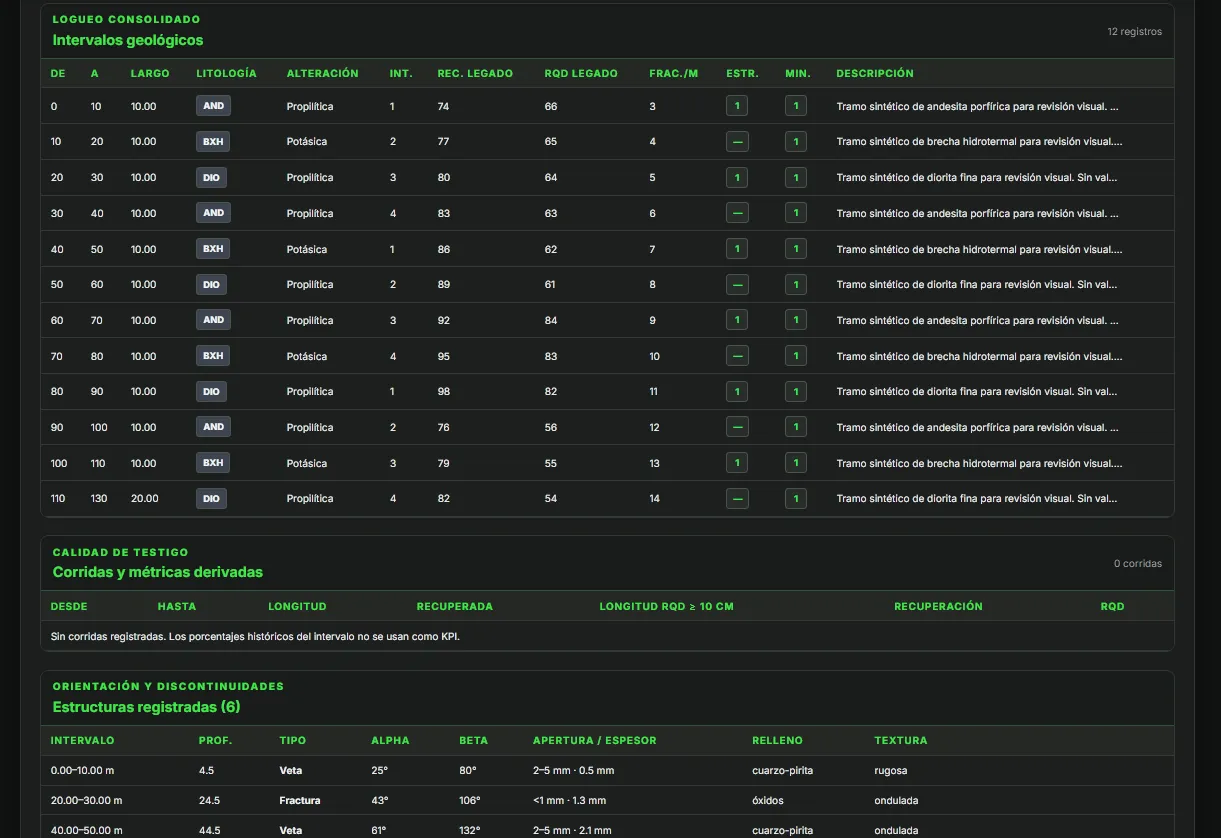This screenshot has width=1221, height=838.
Task: Click the 'Intervalos geológicos' section title
Action: pyautogui.click(x=128, y=40)
